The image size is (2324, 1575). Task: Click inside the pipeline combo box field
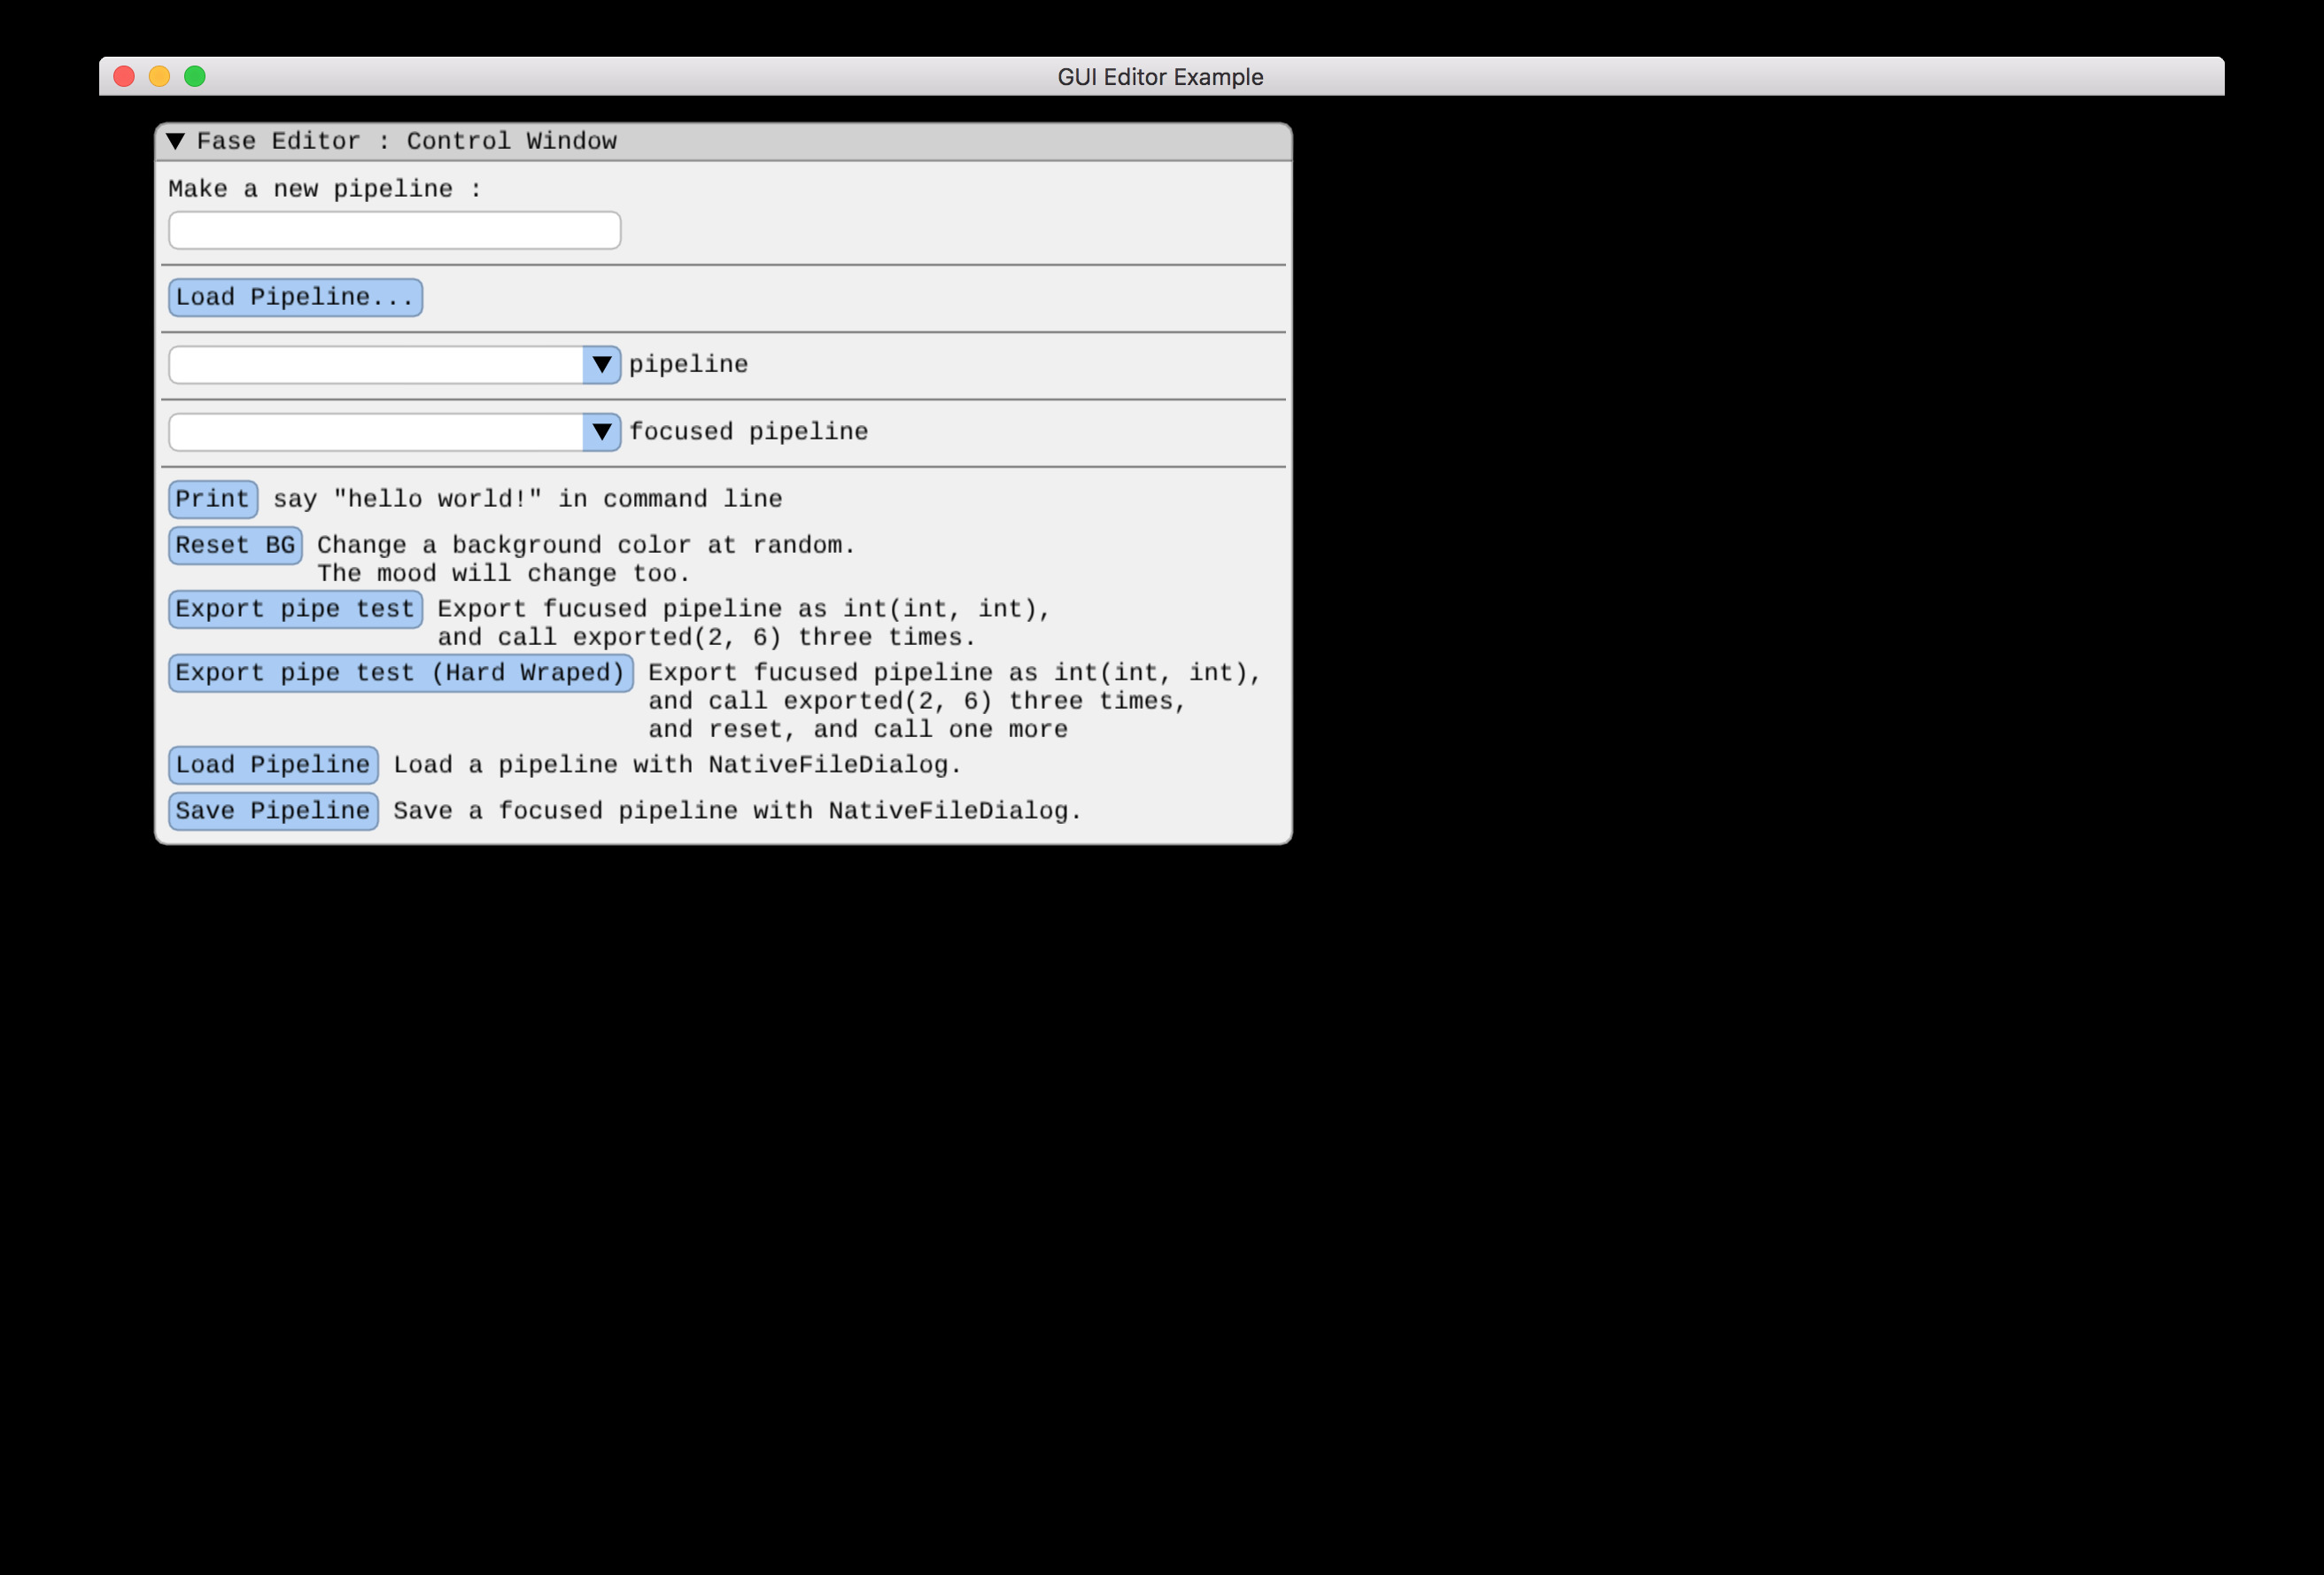(376, 365)
